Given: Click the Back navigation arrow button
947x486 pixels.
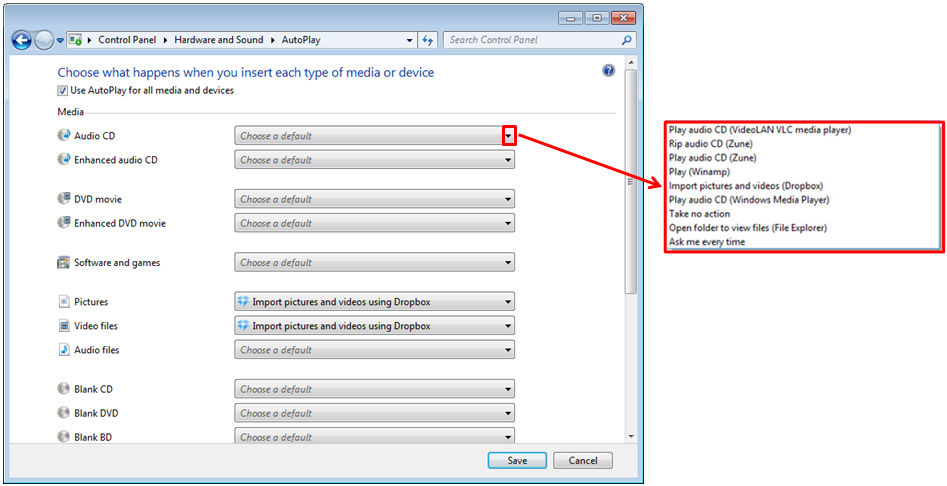Looking at the screenshot, I should click(x=22, y=40).
